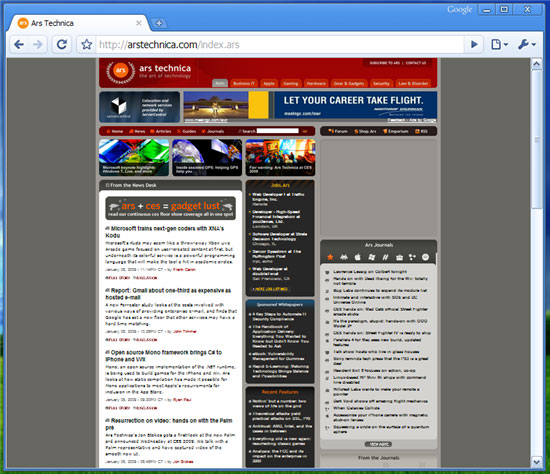The image size is (550, 474).
Task: Click the vertical scrollbar thumb
Action: pyautogui.click(x=537, y=140)
